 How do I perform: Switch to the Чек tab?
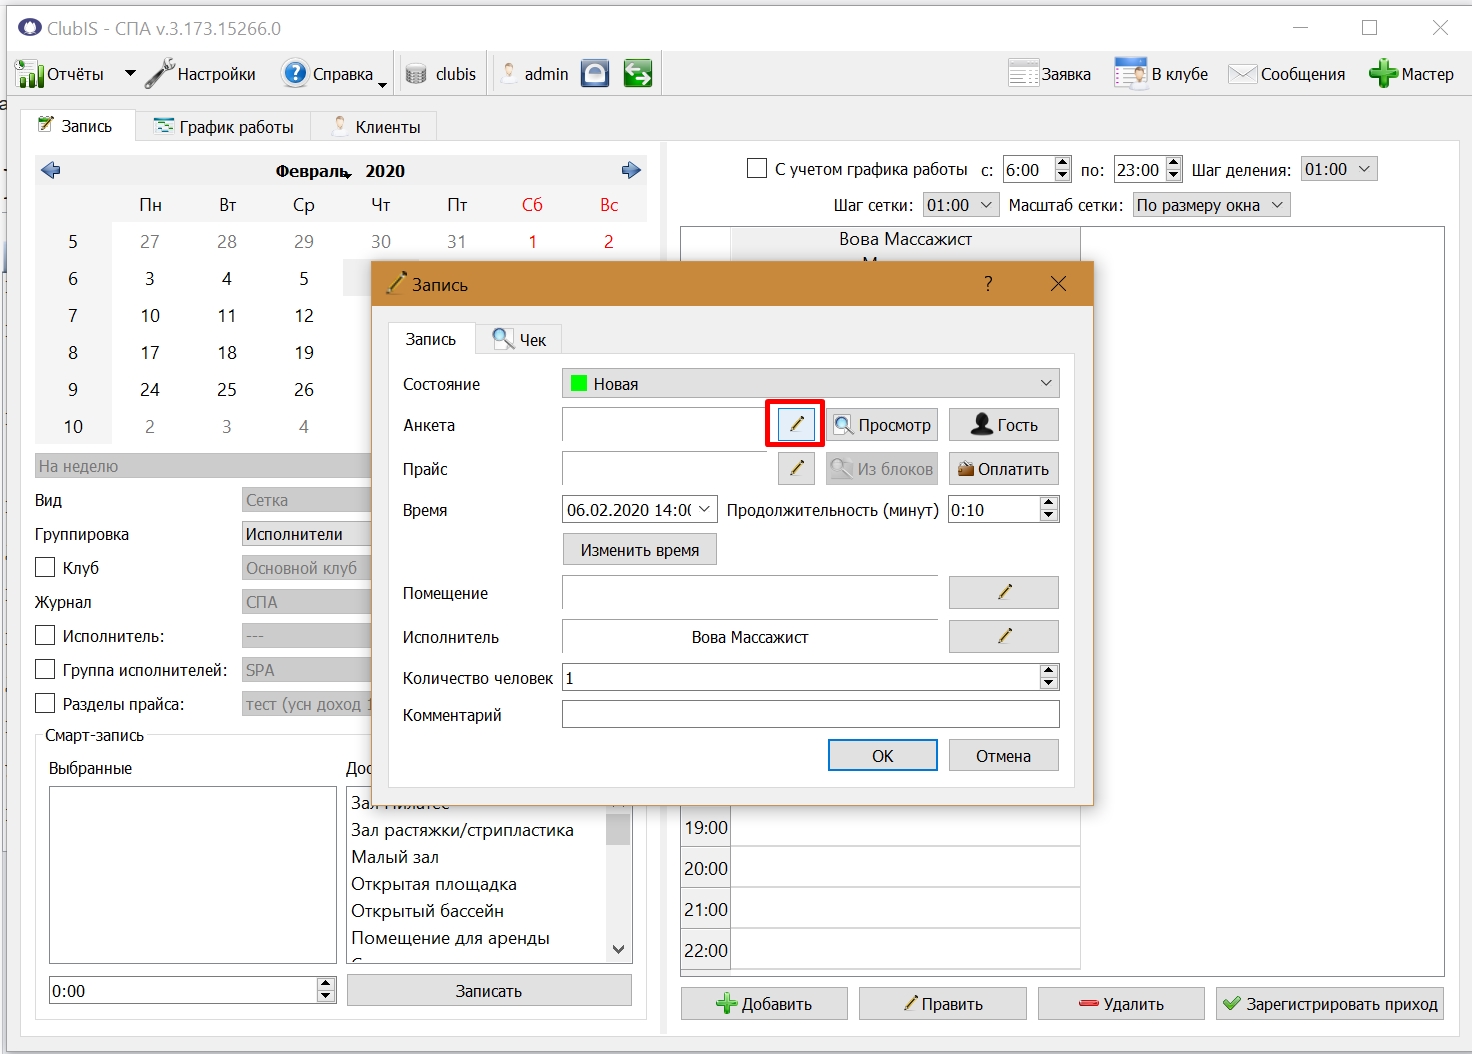(519, 339)
